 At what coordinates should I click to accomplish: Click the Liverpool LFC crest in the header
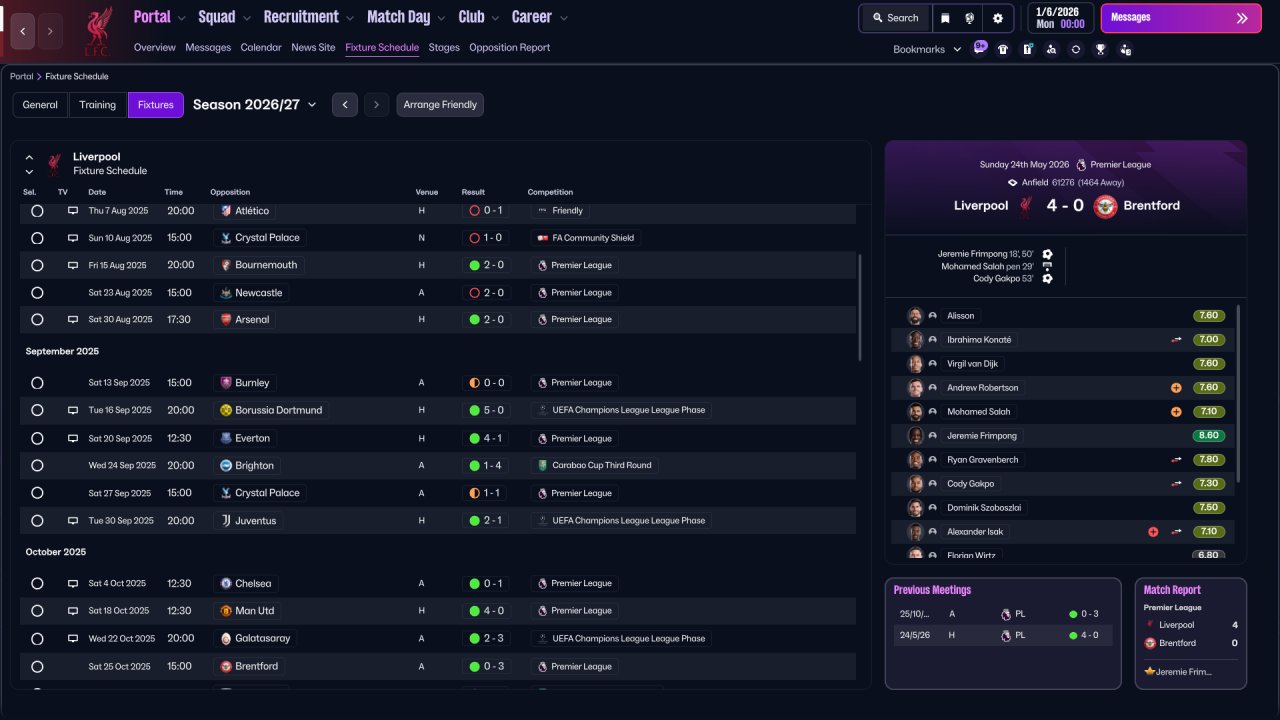tap(97, 31)
